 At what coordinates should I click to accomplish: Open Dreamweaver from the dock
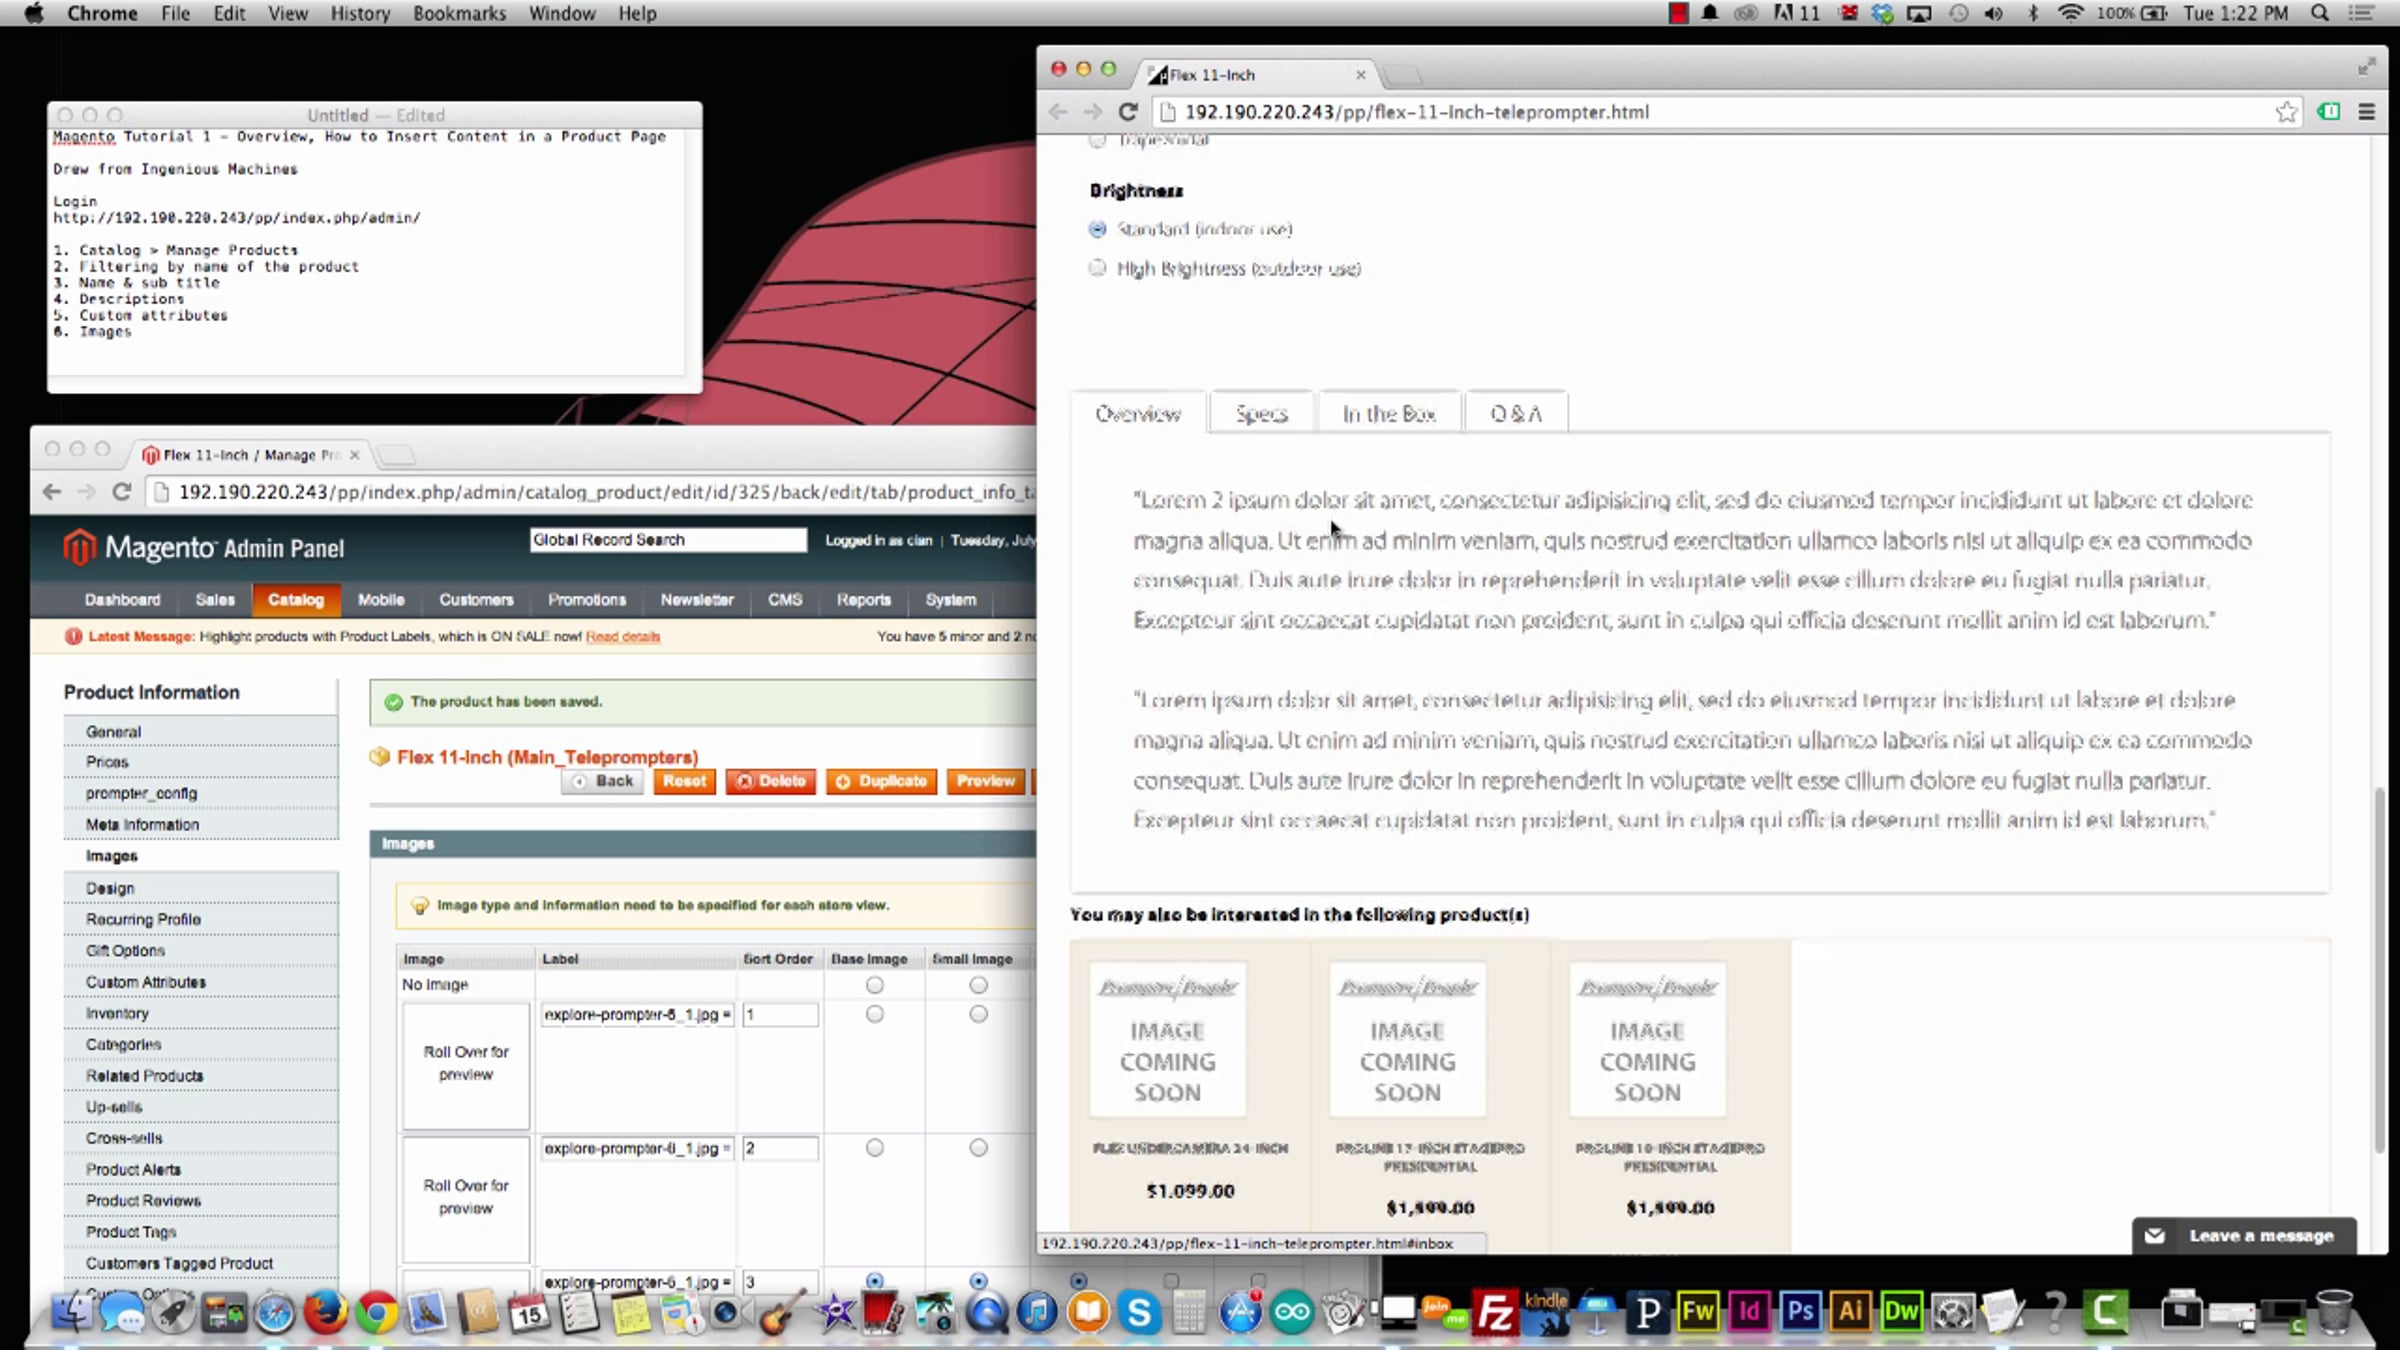[x=1901, y=1312]
